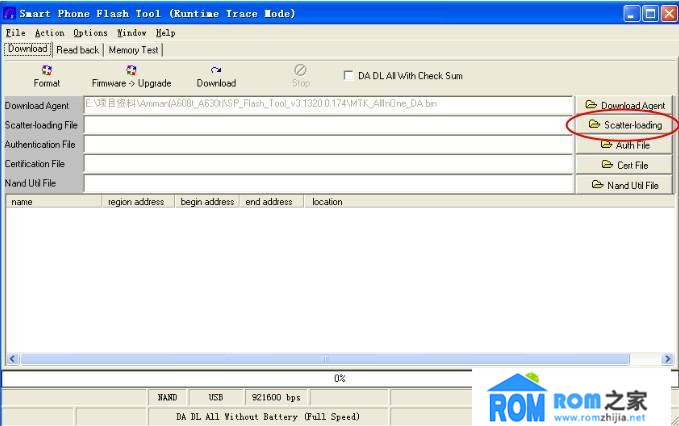Open the Window menu
Image resolution: width=679 pixels, height=426 pixels.
131,33
